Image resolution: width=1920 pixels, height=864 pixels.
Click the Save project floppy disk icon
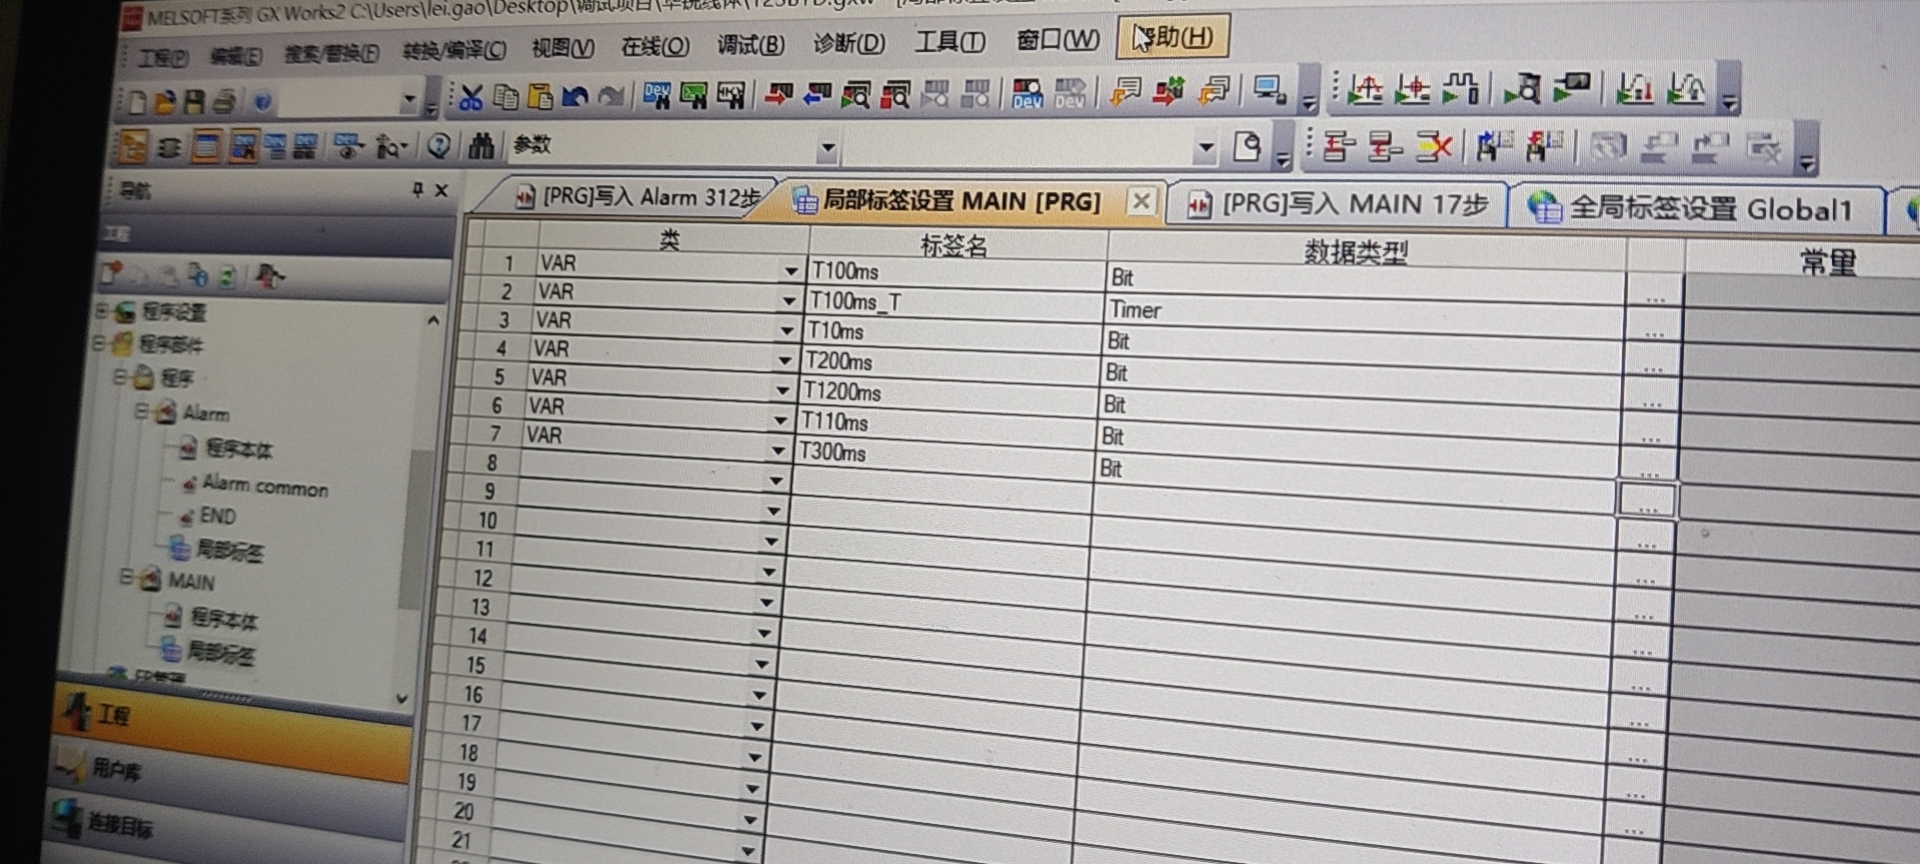(x=194, y=101)
